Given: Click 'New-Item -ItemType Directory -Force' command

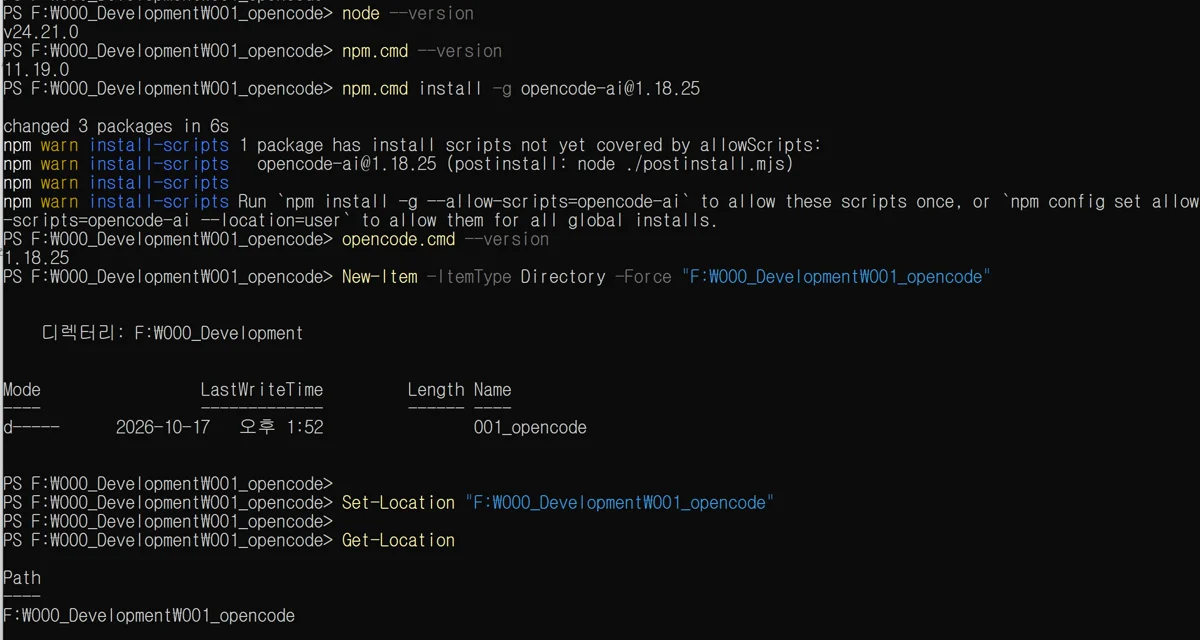Looking at the screenshot, I should [x=507, y=277].
